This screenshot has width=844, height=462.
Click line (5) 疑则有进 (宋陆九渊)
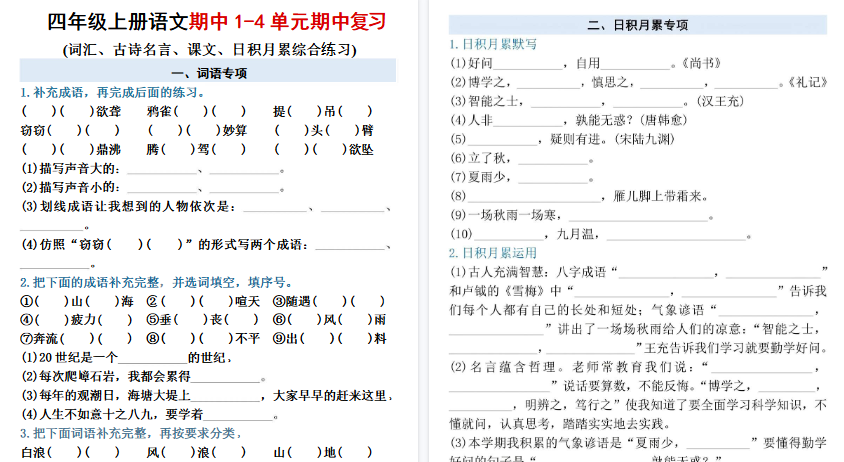pyautogui.click(x=562, y=139)
